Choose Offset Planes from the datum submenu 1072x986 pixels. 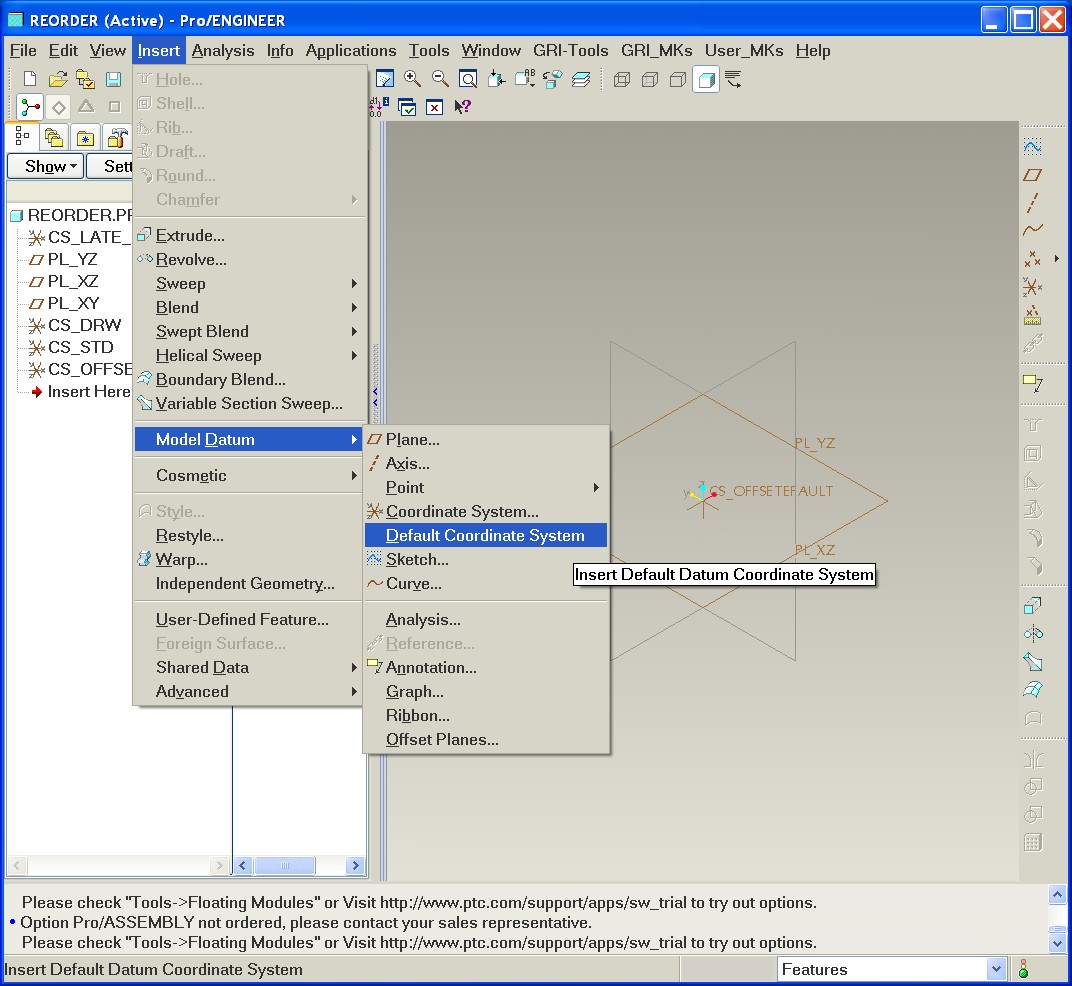[485, 739]
